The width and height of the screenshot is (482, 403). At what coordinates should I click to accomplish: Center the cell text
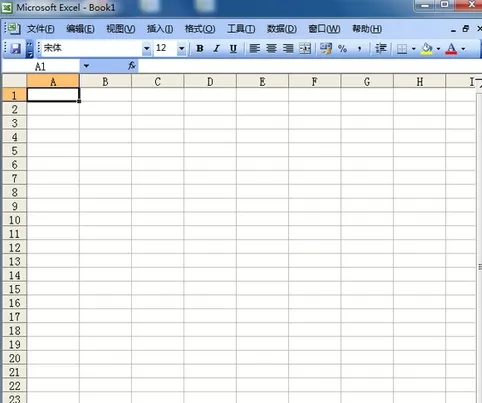pos(271,49)
